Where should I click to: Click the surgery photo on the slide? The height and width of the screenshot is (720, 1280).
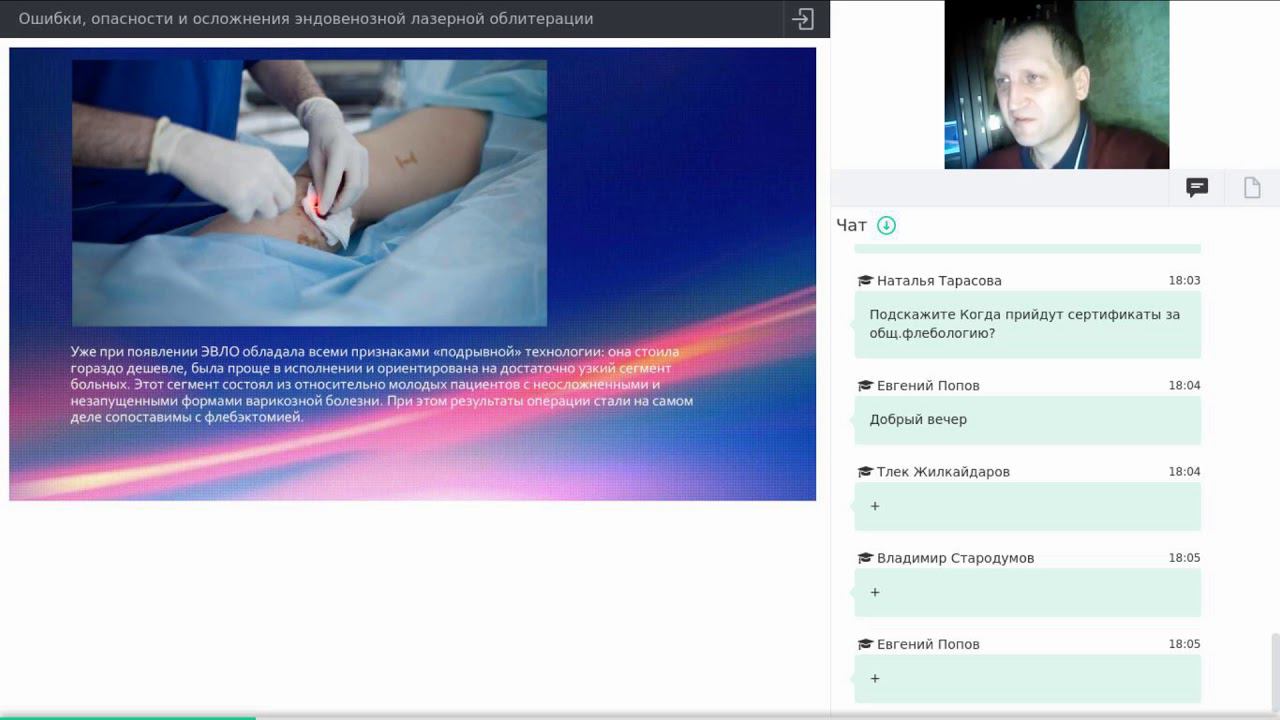[x=309, y=193]
